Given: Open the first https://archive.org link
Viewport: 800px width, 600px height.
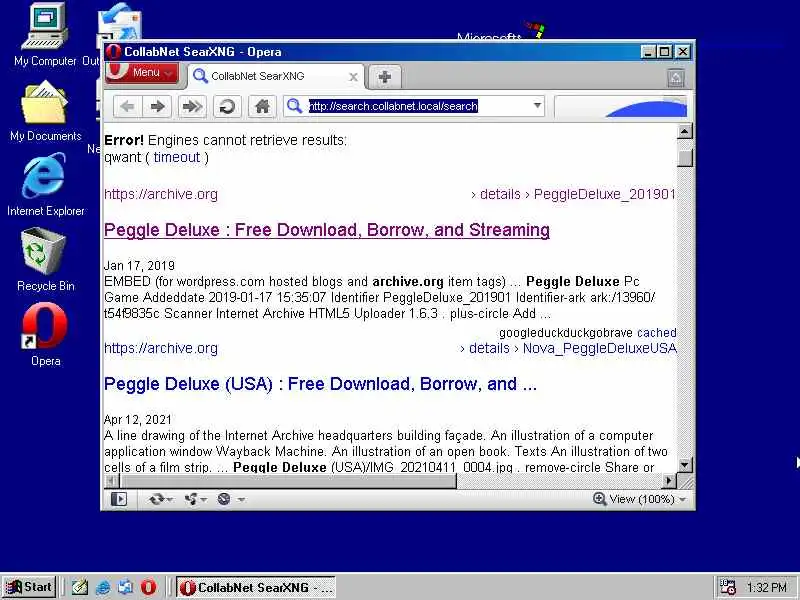Looking at the screenshot, I should (161, 194).
